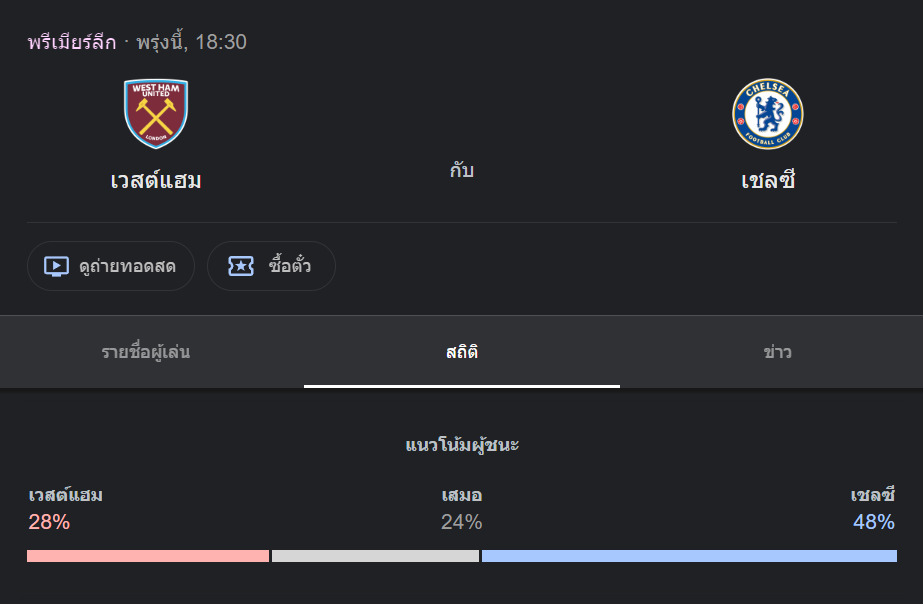Click the 24% draw percentage

click(x=462, y=522)
